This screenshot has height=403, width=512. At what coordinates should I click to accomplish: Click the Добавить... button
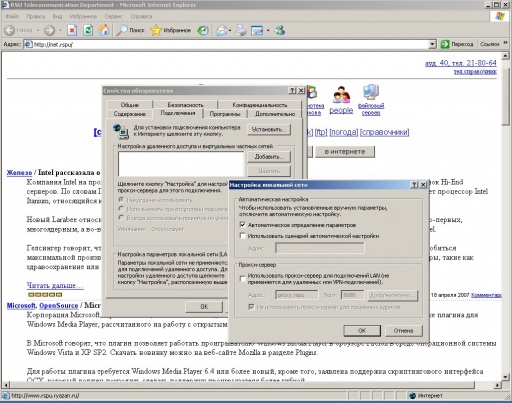pos(269,157)
